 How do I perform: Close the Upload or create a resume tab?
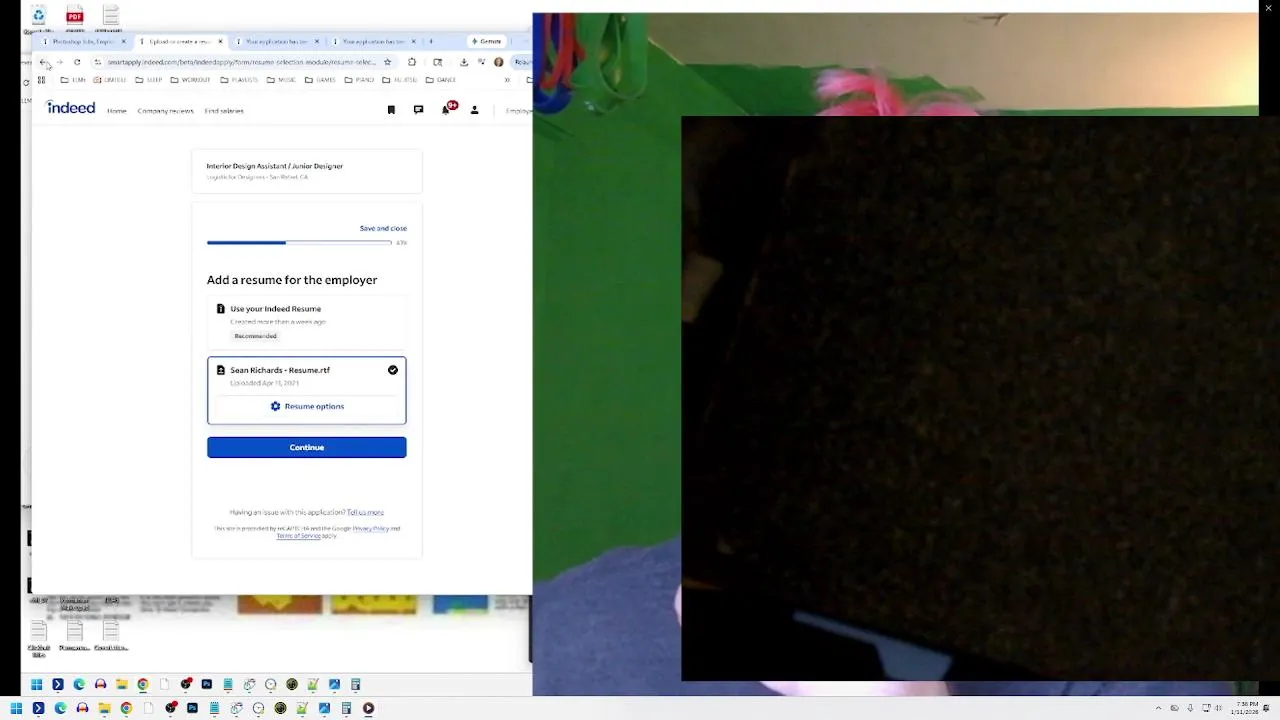221,42
